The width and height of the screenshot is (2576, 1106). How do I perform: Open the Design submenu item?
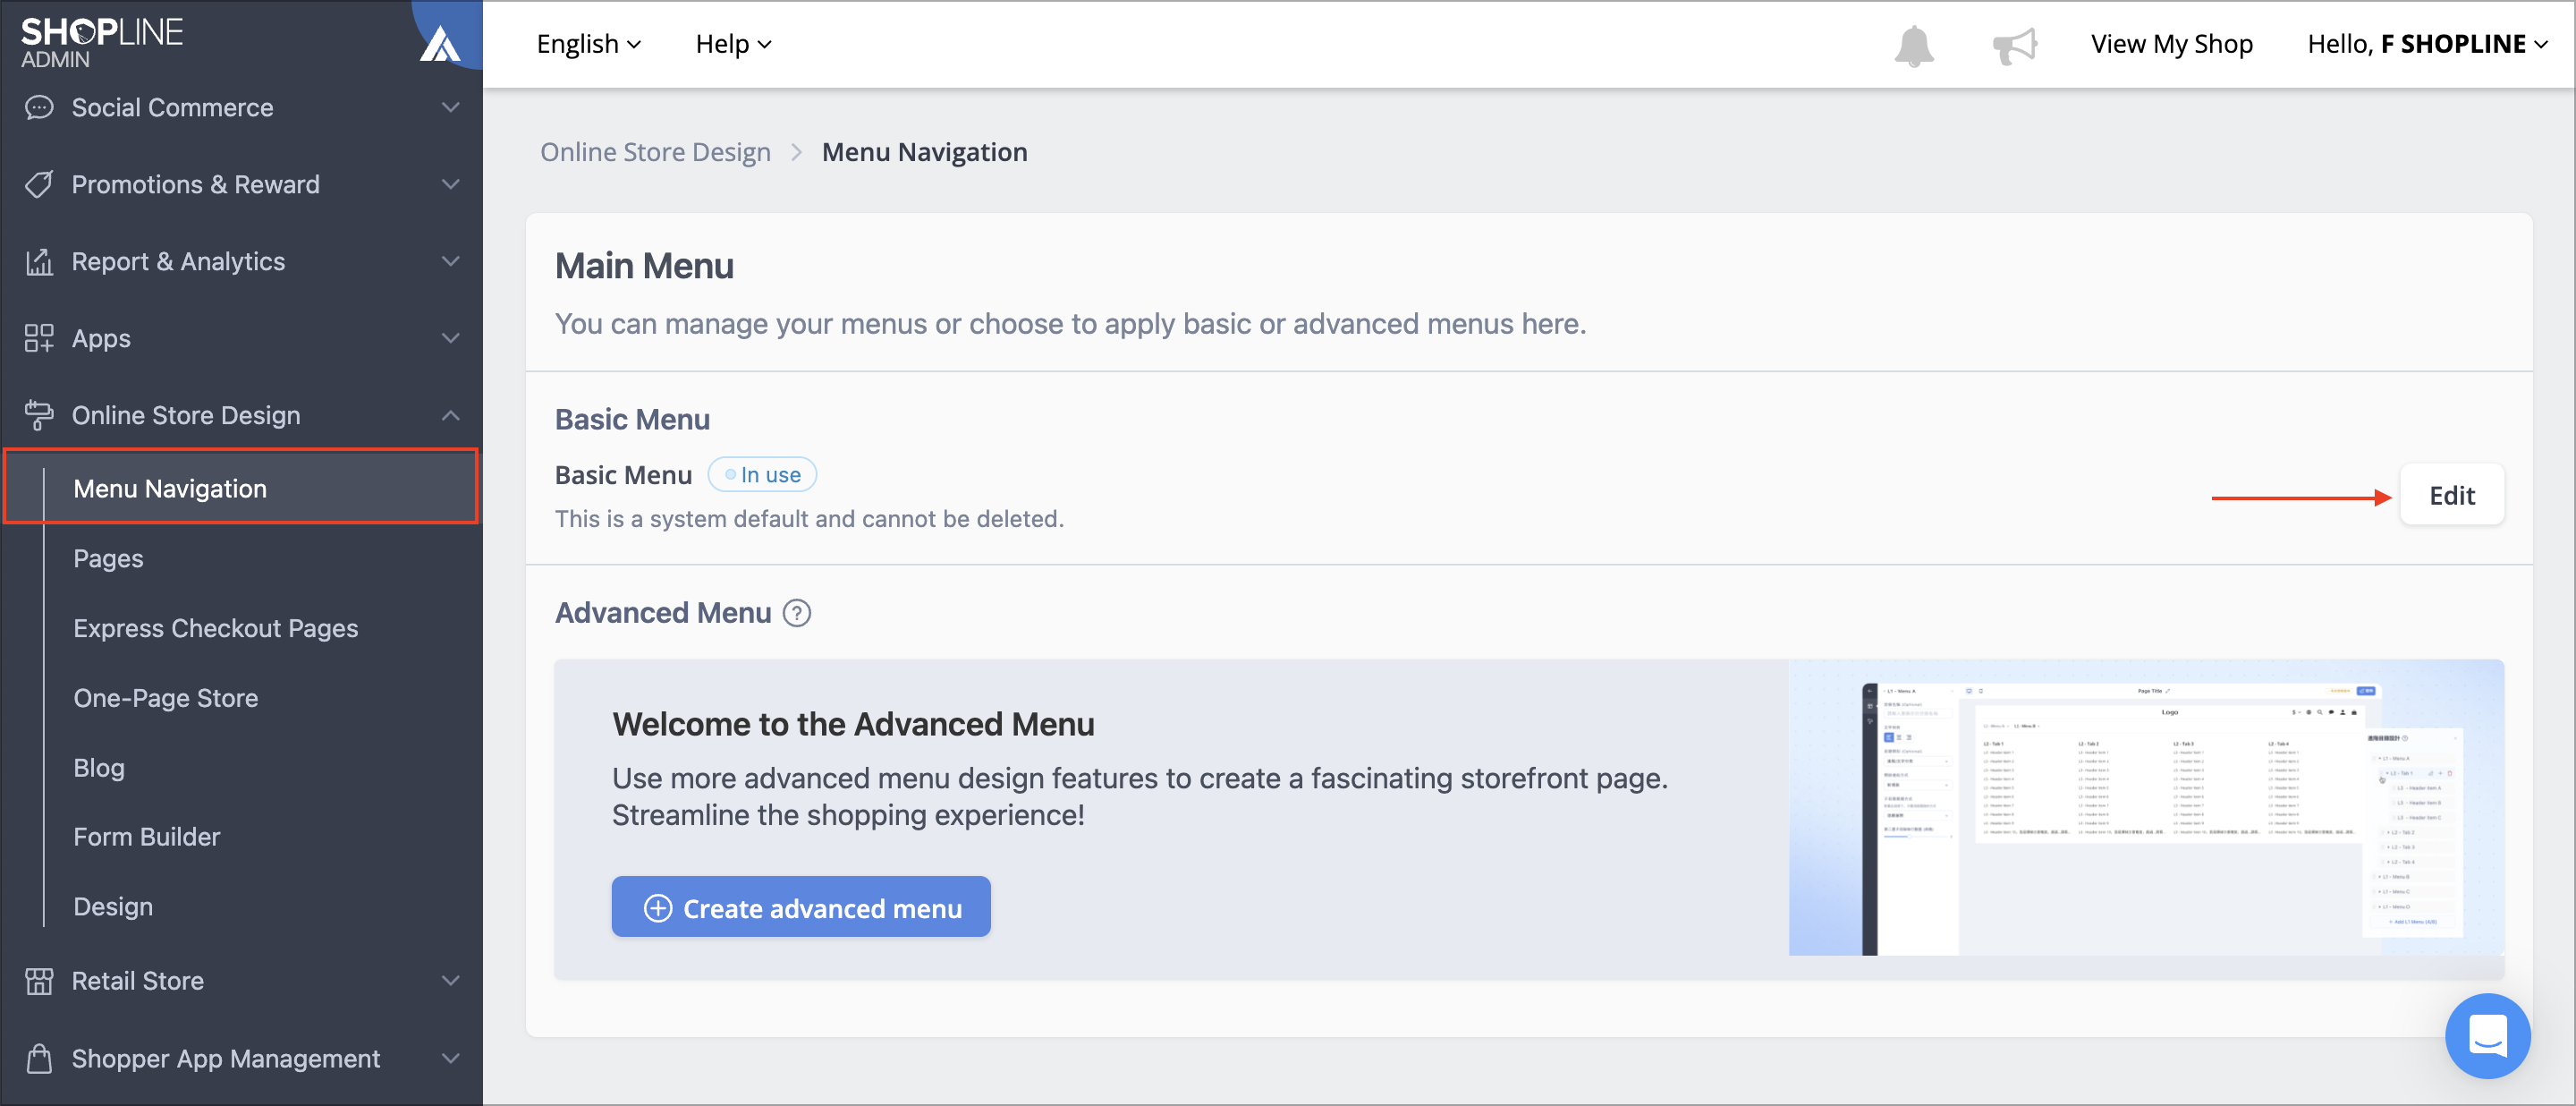113,906
